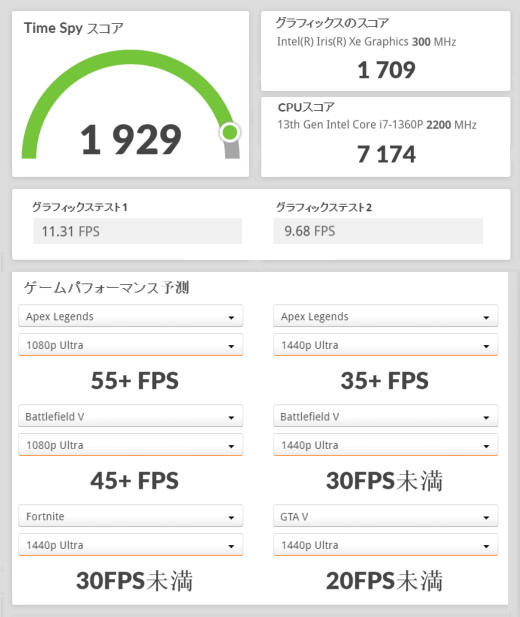Open the 1440p Ultra dropdown under Fortnite
Image resolution: width=520 pixels, height=617 pixels.
point(130,545)
